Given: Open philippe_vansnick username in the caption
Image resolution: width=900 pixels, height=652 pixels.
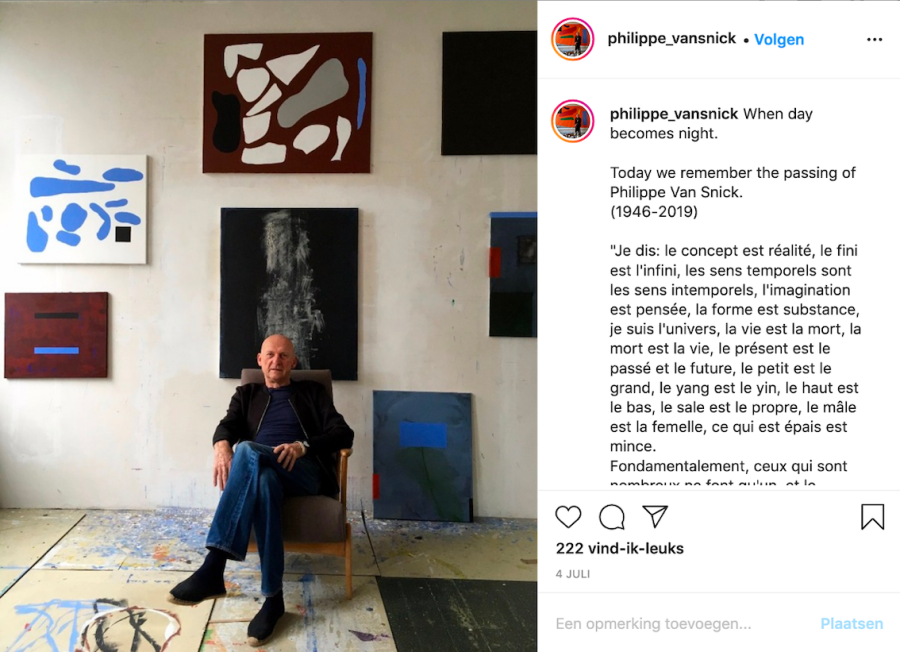Looking at the screenshot, I should pyautogui.click(x=674, y=114).
